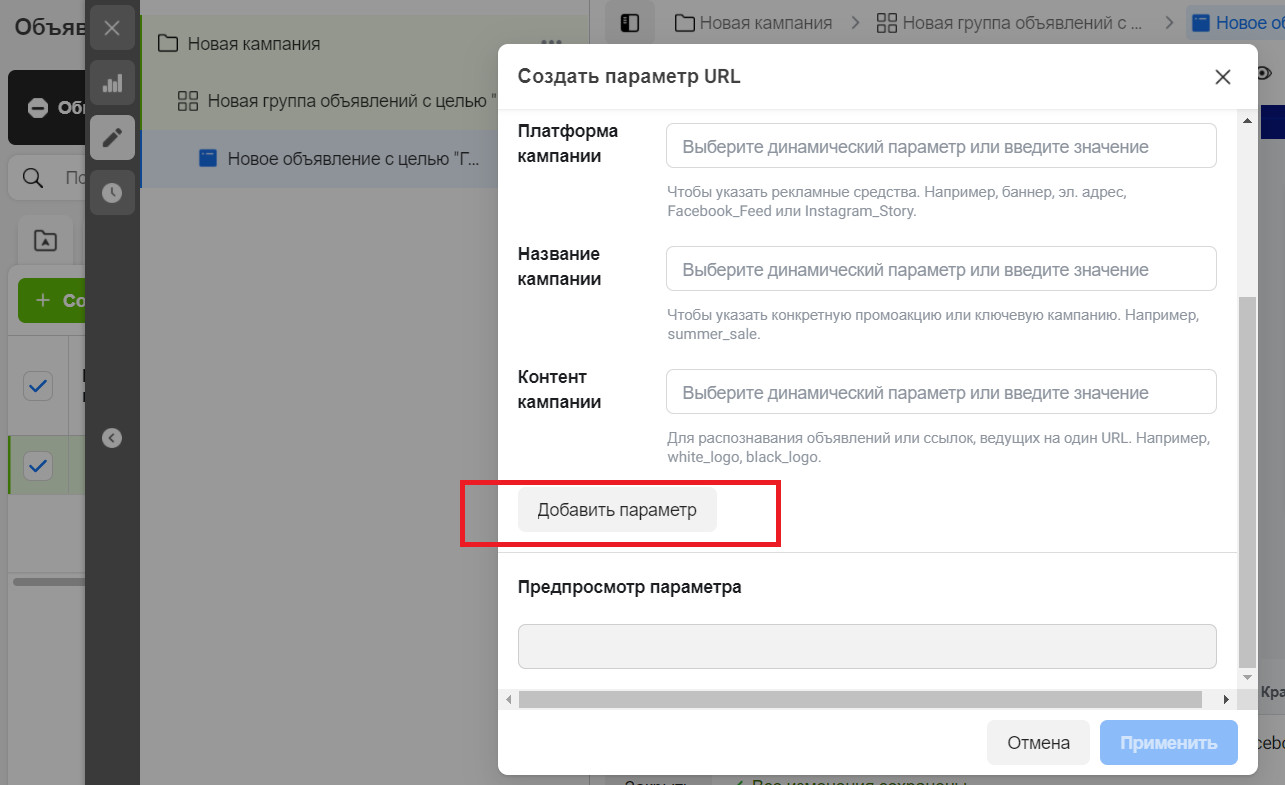Collapse the sidebar with left arrow circle
The width and height of the screenshot is (1285, 785).
(112, 438)
